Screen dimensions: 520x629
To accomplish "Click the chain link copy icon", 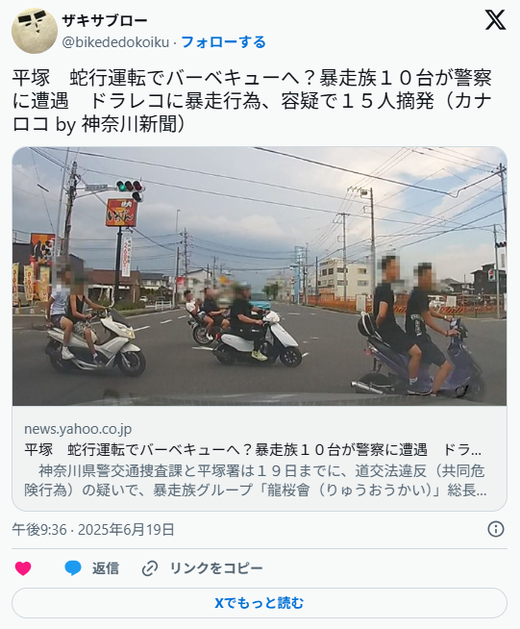I will pyautogui.click(x=150, y=568).
